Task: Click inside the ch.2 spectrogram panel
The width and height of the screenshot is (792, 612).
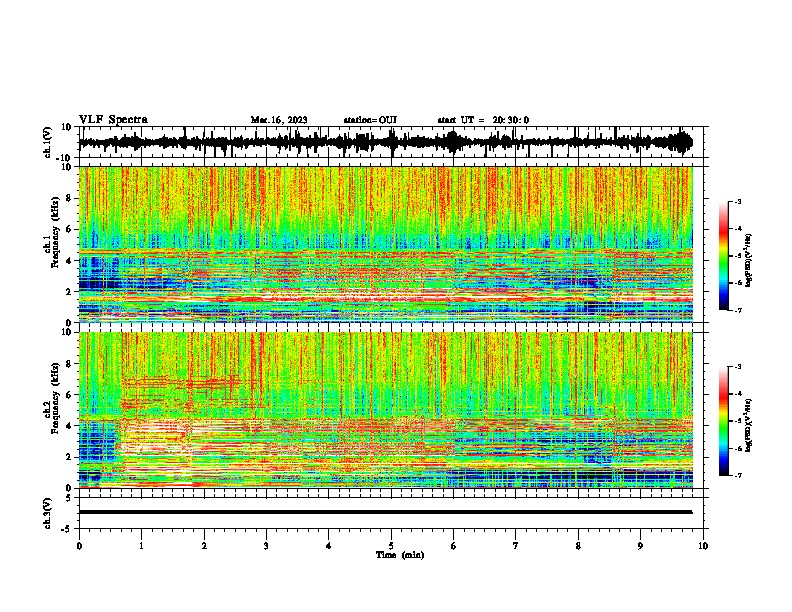Action: point(386,410)
